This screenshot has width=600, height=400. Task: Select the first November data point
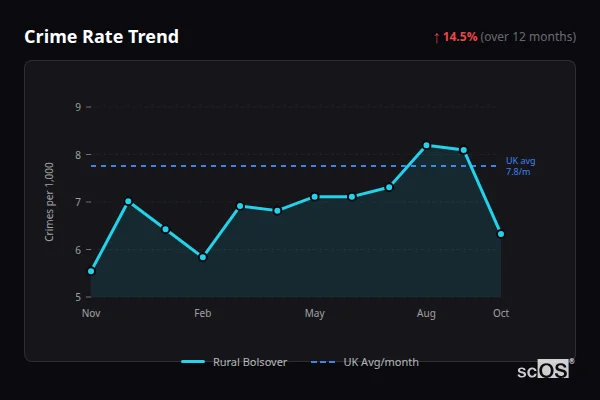tap(91, 271)
